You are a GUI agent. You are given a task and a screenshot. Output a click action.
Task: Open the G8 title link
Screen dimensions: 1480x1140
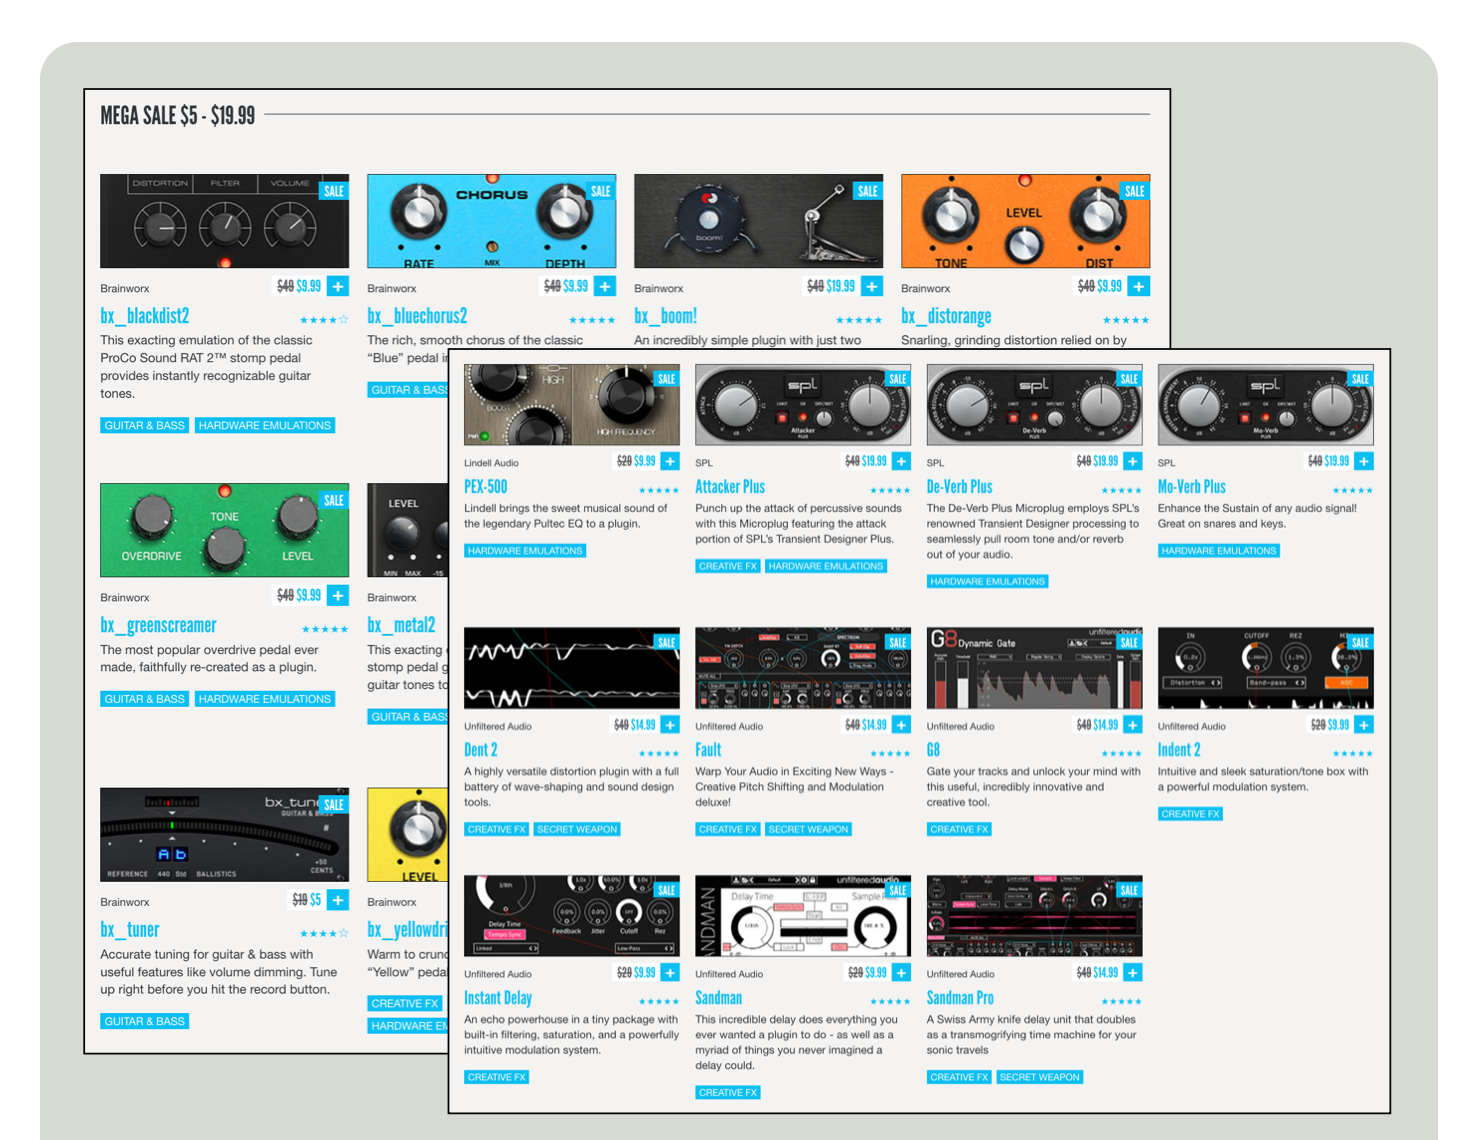pos(933,750)
